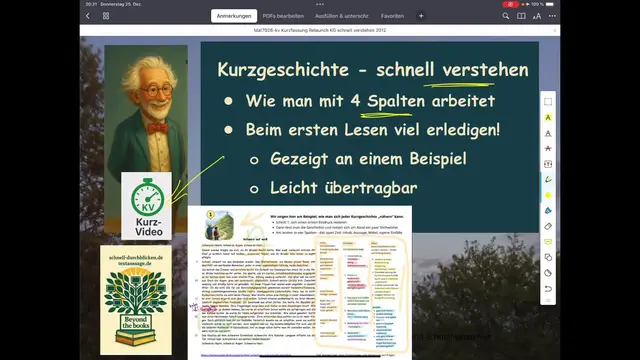This screenshot has height=360, width=640.
Task: Select the blue marker tool
Action: (548, 211)
